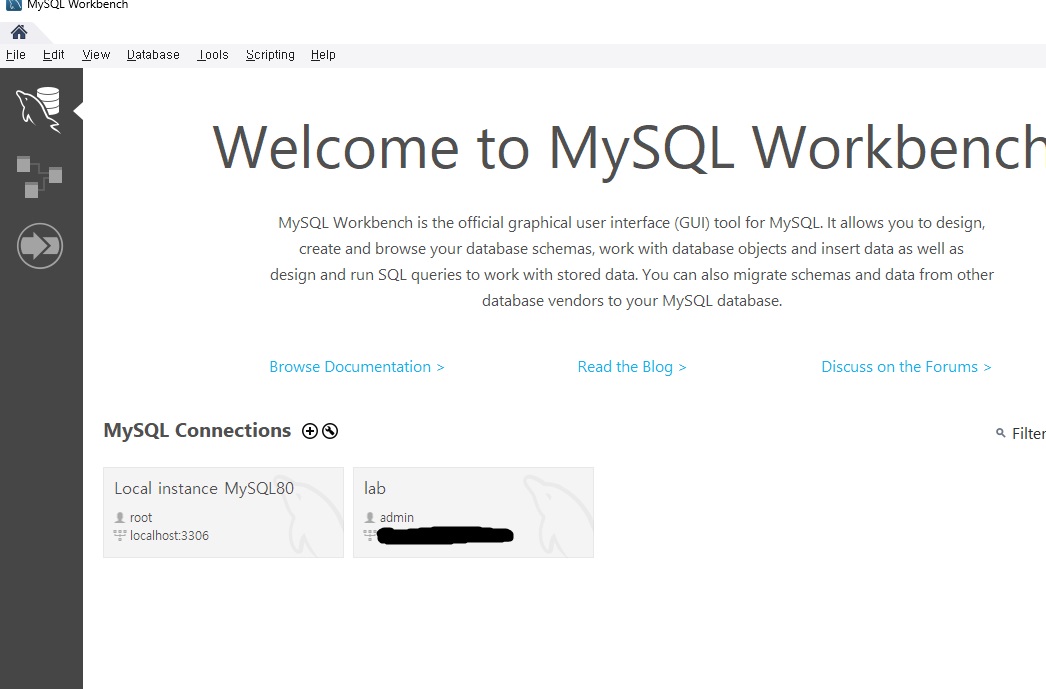Click Discuss on the Forums link
Image resolution: width=1046 pixels, height=689 pixels.
pyautogui.click(x=905, y=367)
